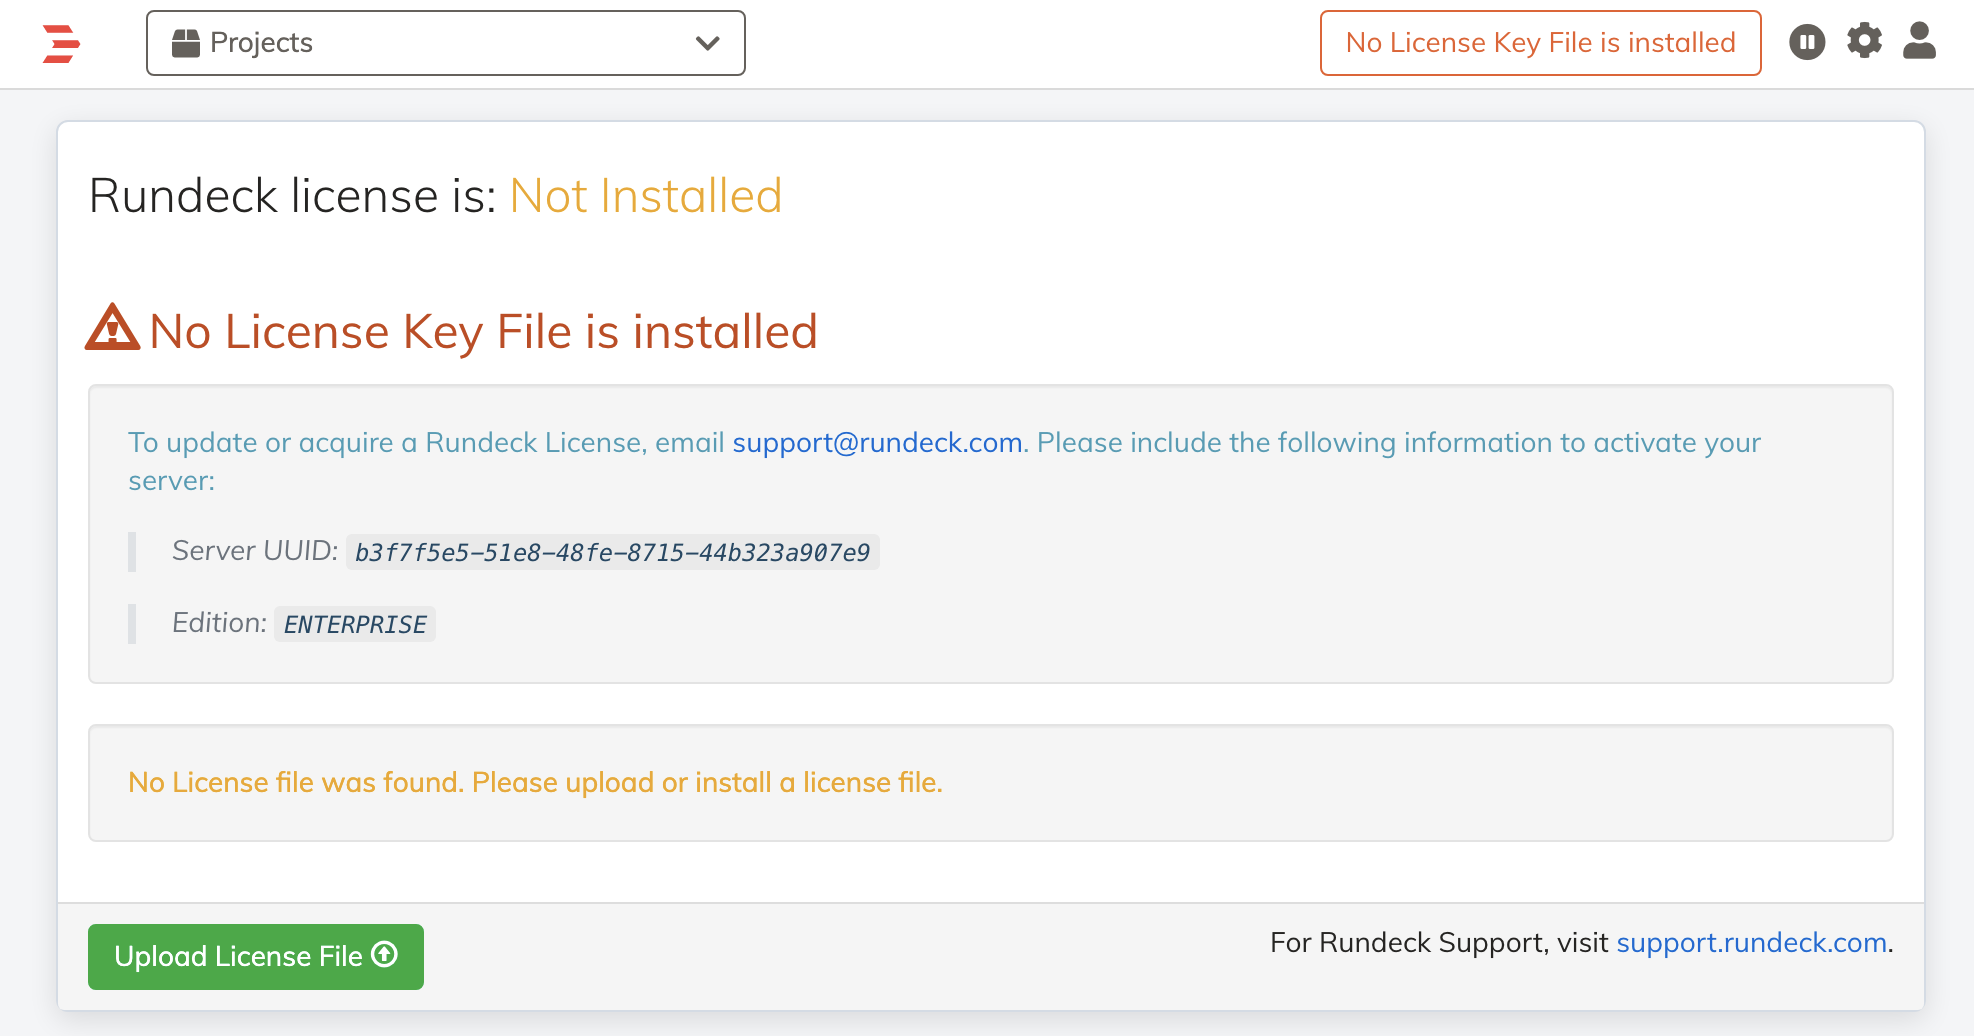1974x1036 pixels.
Task: Open the Projects dropdown
Action: pos(445,43)
